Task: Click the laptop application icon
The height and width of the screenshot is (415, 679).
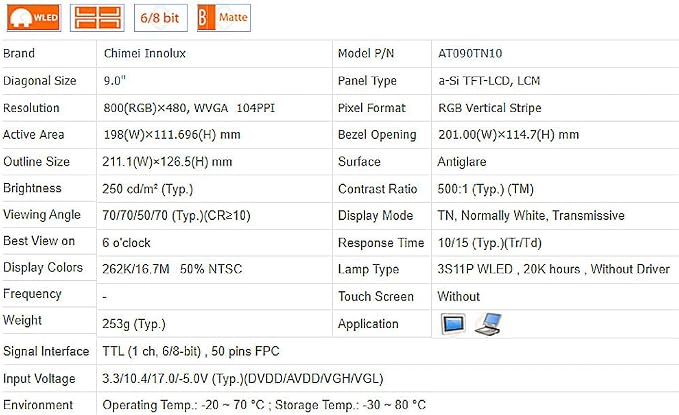Action: tap(488, 324)
